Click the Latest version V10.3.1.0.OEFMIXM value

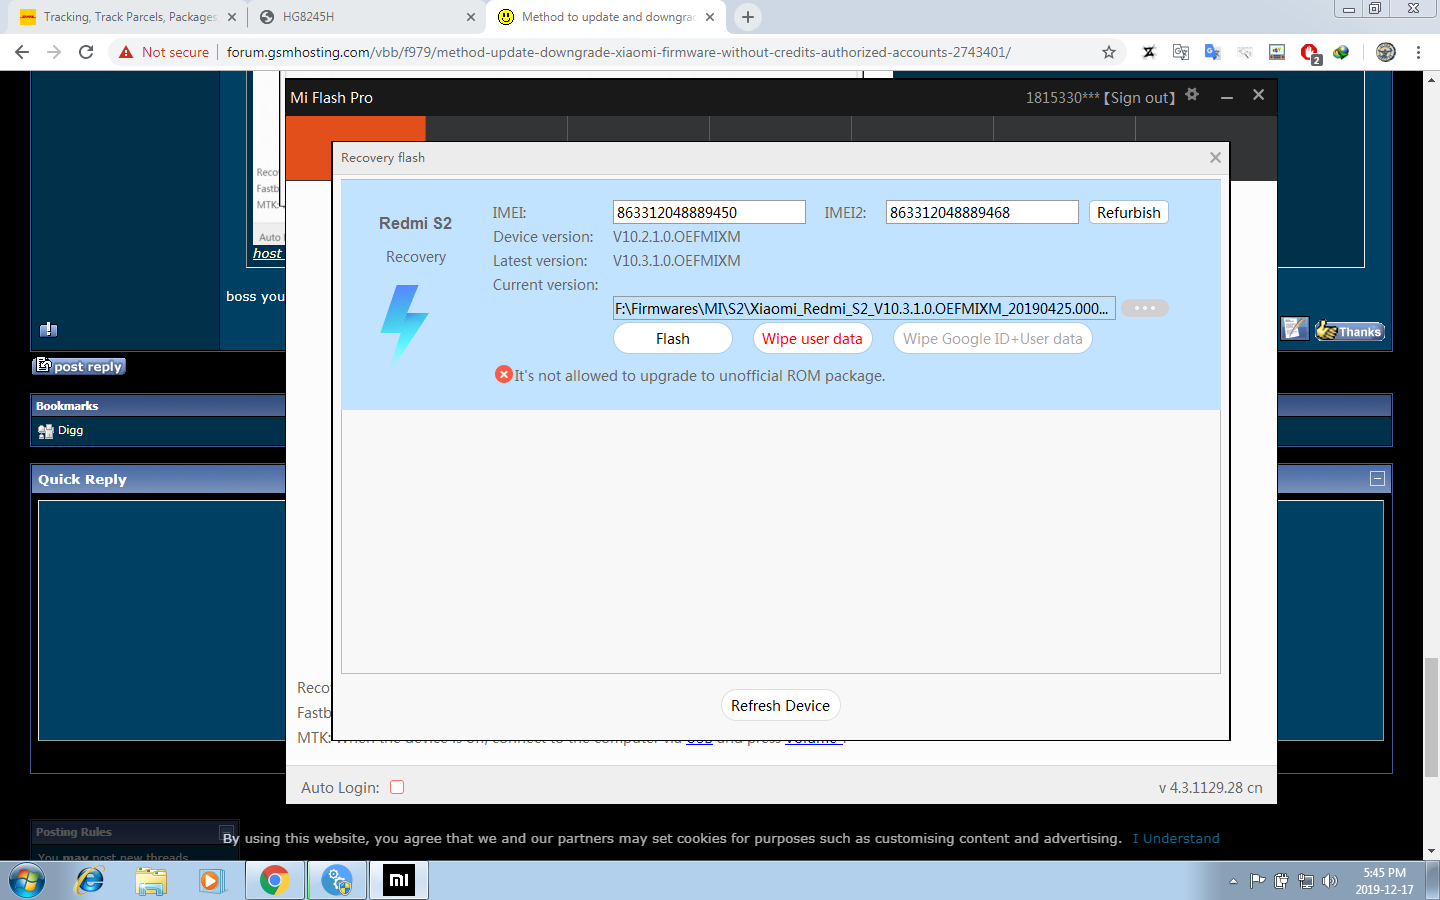(x=677, y=261)
